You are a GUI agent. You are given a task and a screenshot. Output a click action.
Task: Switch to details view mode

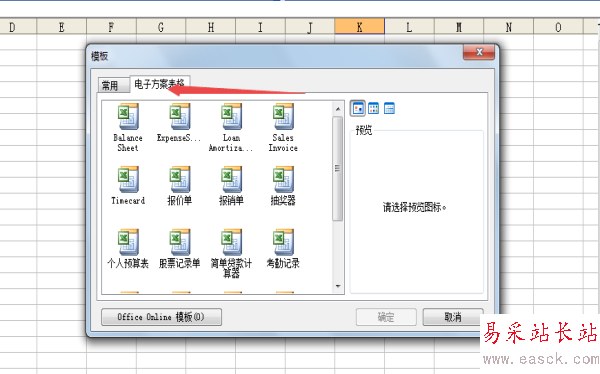point(389,109)
